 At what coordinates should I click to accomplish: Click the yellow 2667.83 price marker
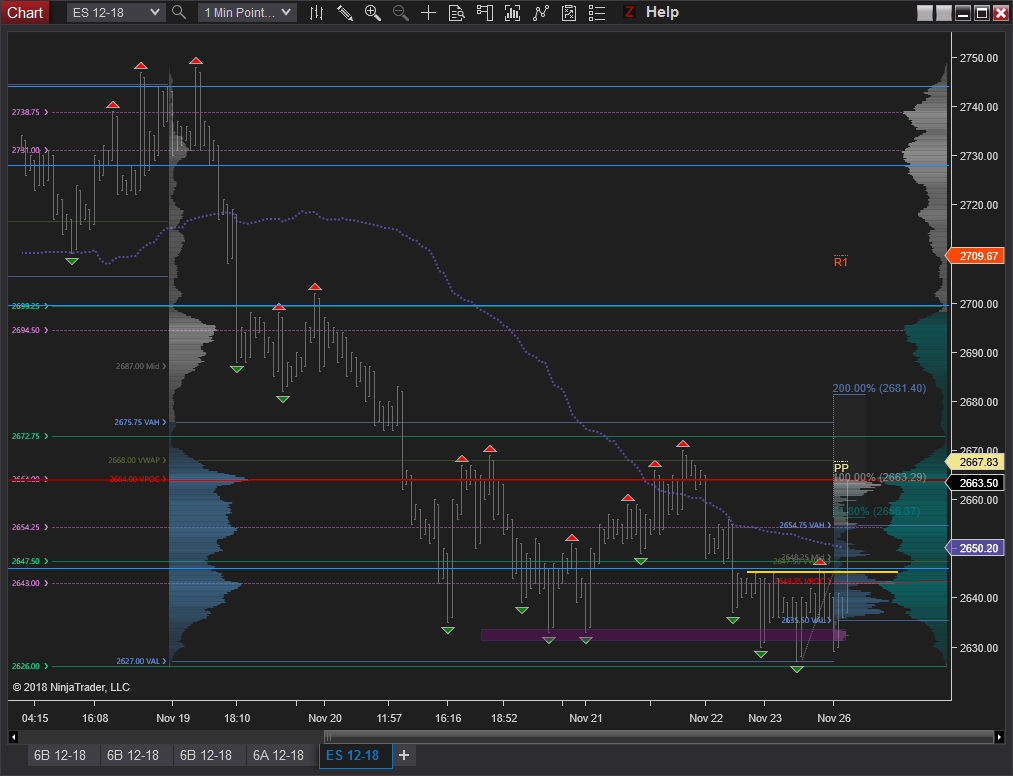click(975, 462)
